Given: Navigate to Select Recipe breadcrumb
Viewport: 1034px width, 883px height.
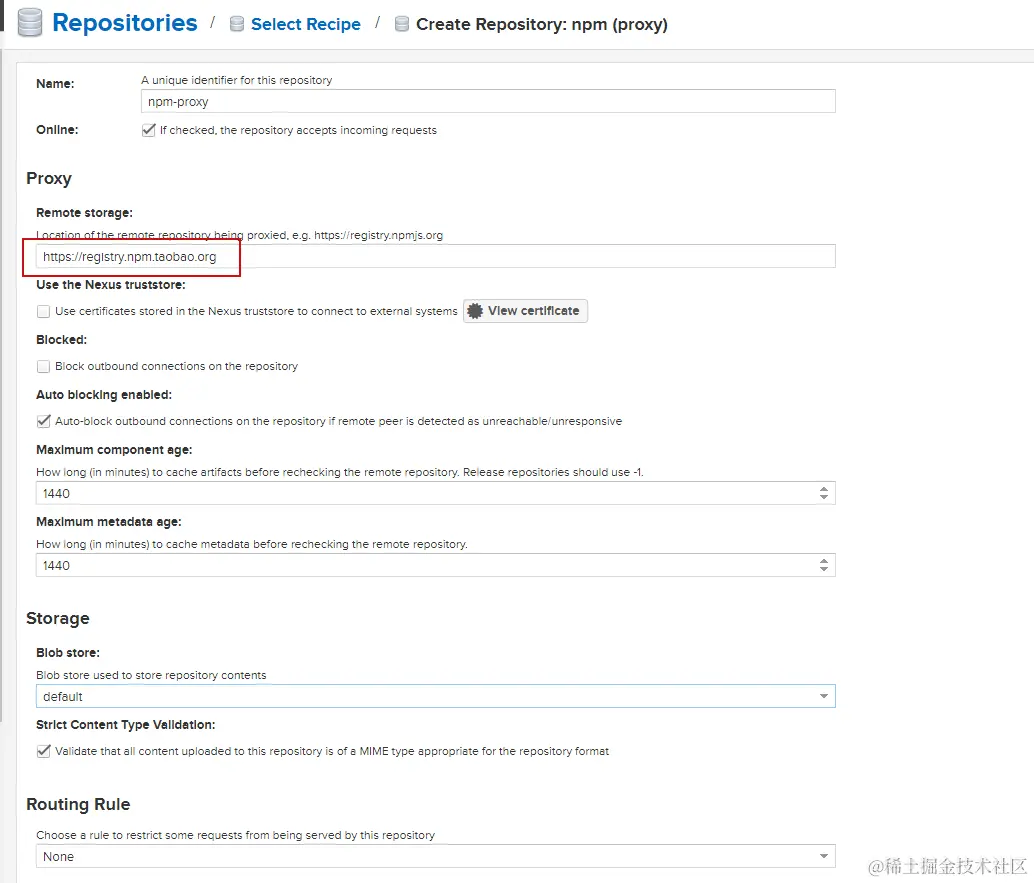Looking at the screenshot, I should (x=305, y=24).
